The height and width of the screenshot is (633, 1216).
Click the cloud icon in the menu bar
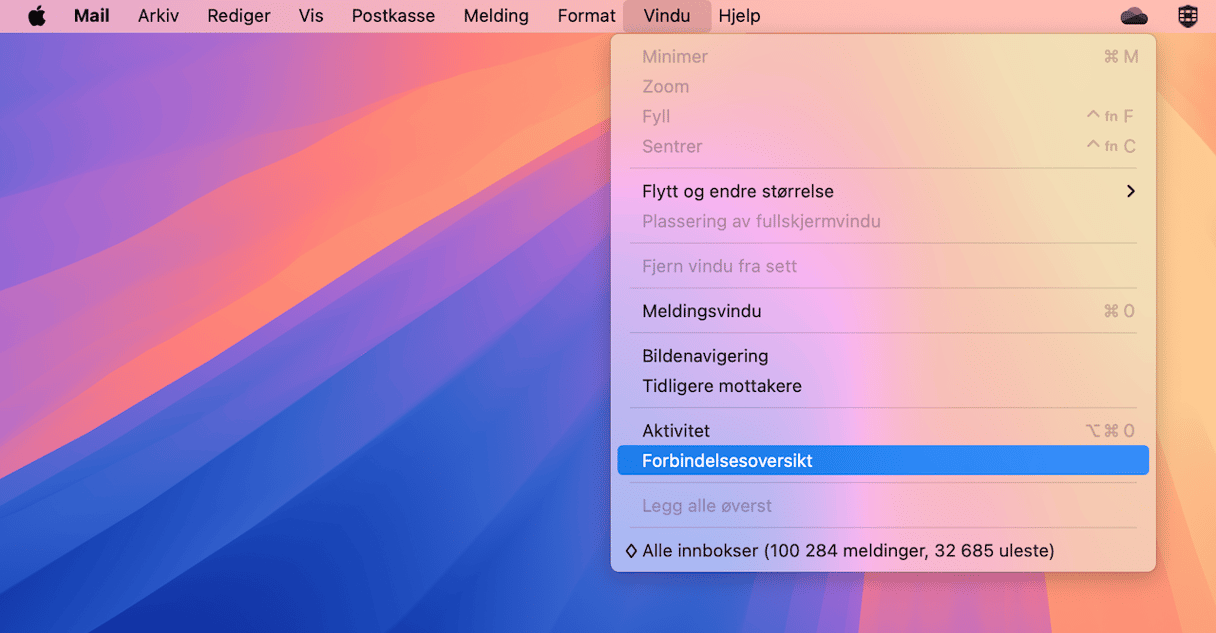[x=1134, y=16]
